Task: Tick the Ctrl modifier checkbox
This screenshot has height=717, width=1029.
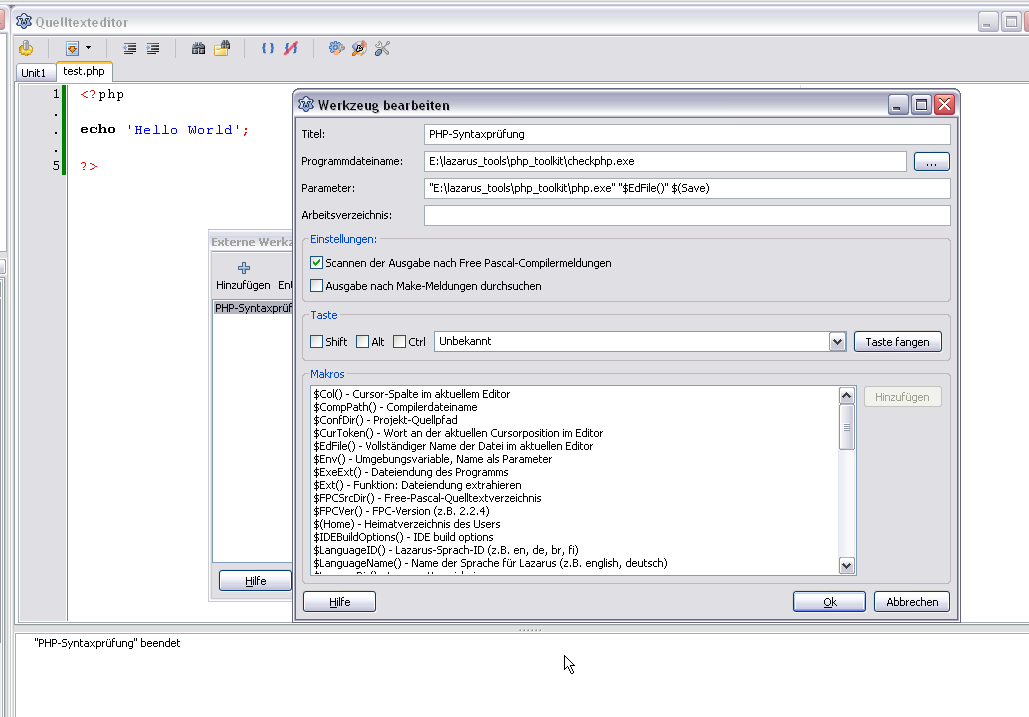Action: [x=400, y=342]
